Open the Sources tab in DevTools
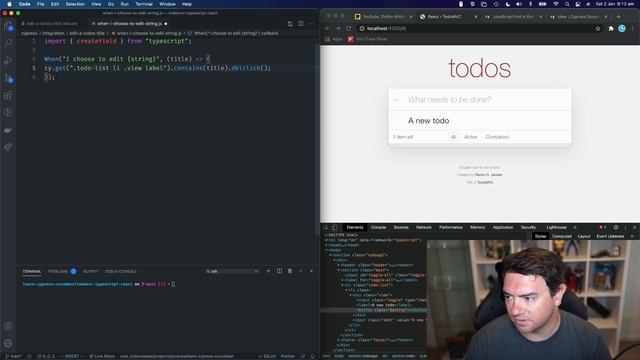This screenshot has width=640, height=360. (401, 227)
